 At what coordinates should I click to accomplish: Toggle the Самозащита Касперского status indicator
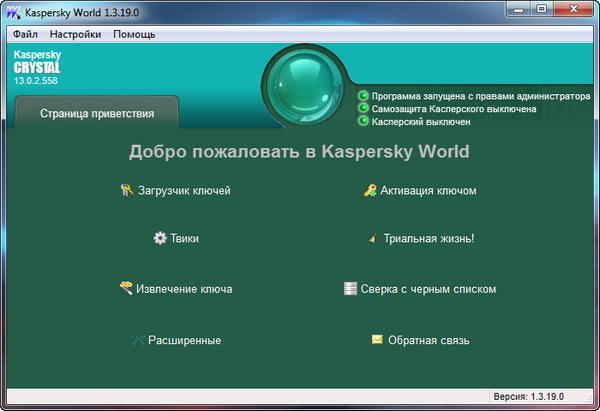[364, 108]
